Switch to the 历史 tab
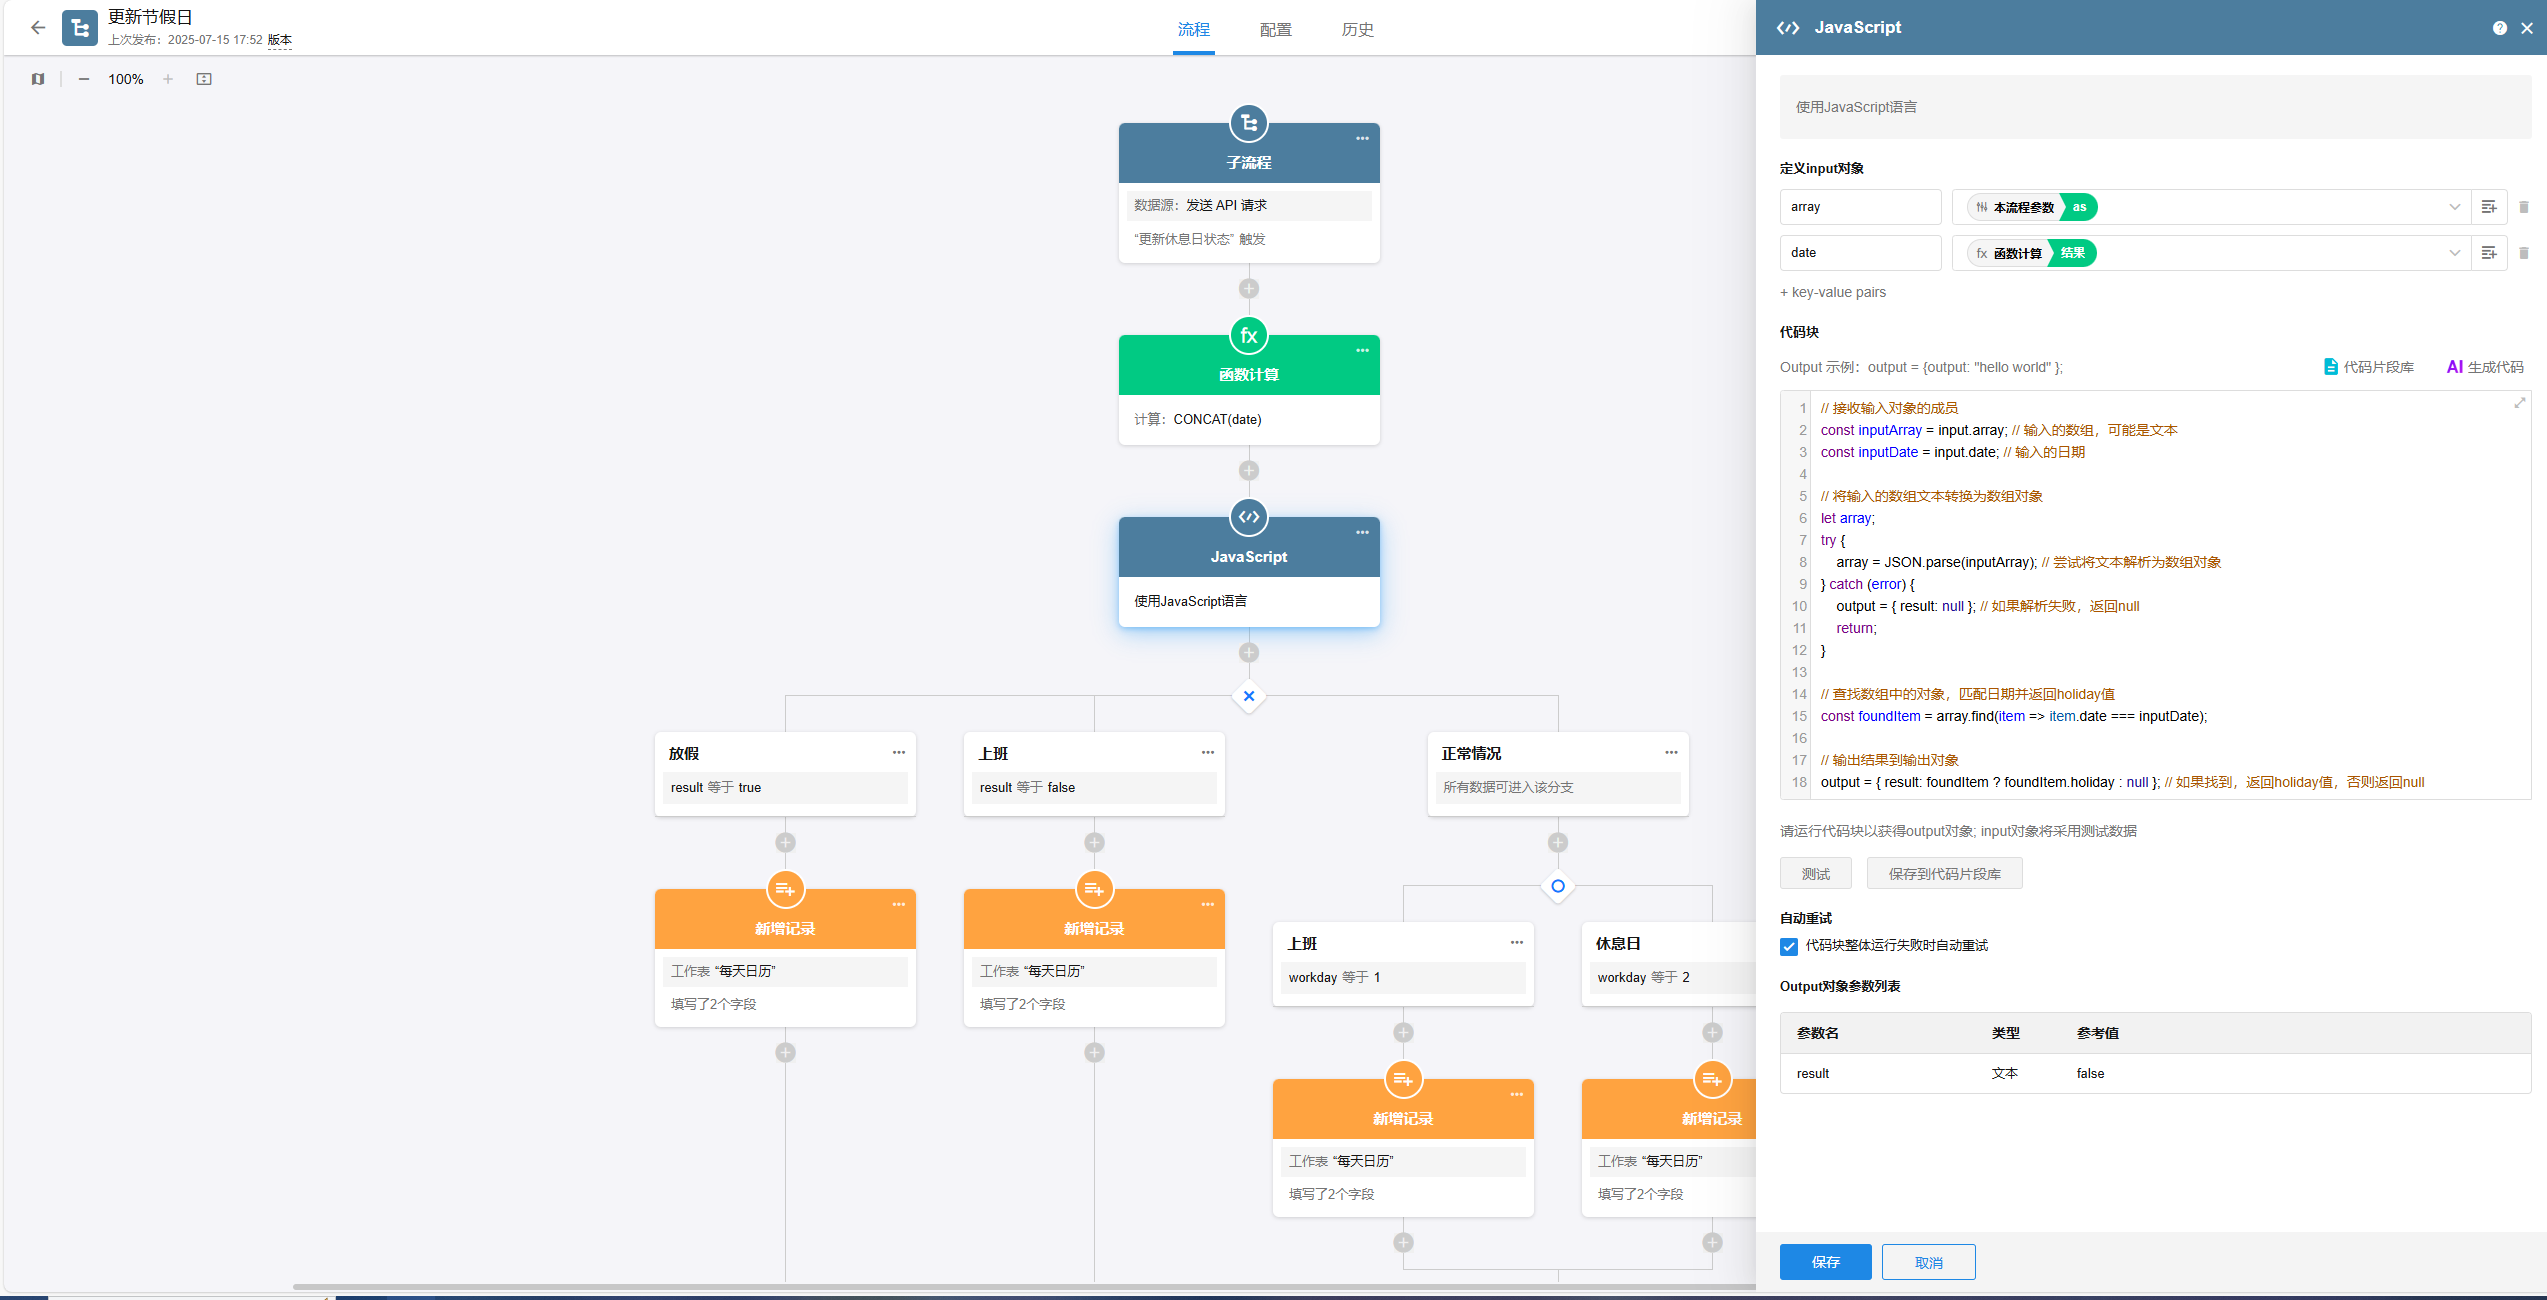Screen dimensions: 2547x1300 point(1357,30)
